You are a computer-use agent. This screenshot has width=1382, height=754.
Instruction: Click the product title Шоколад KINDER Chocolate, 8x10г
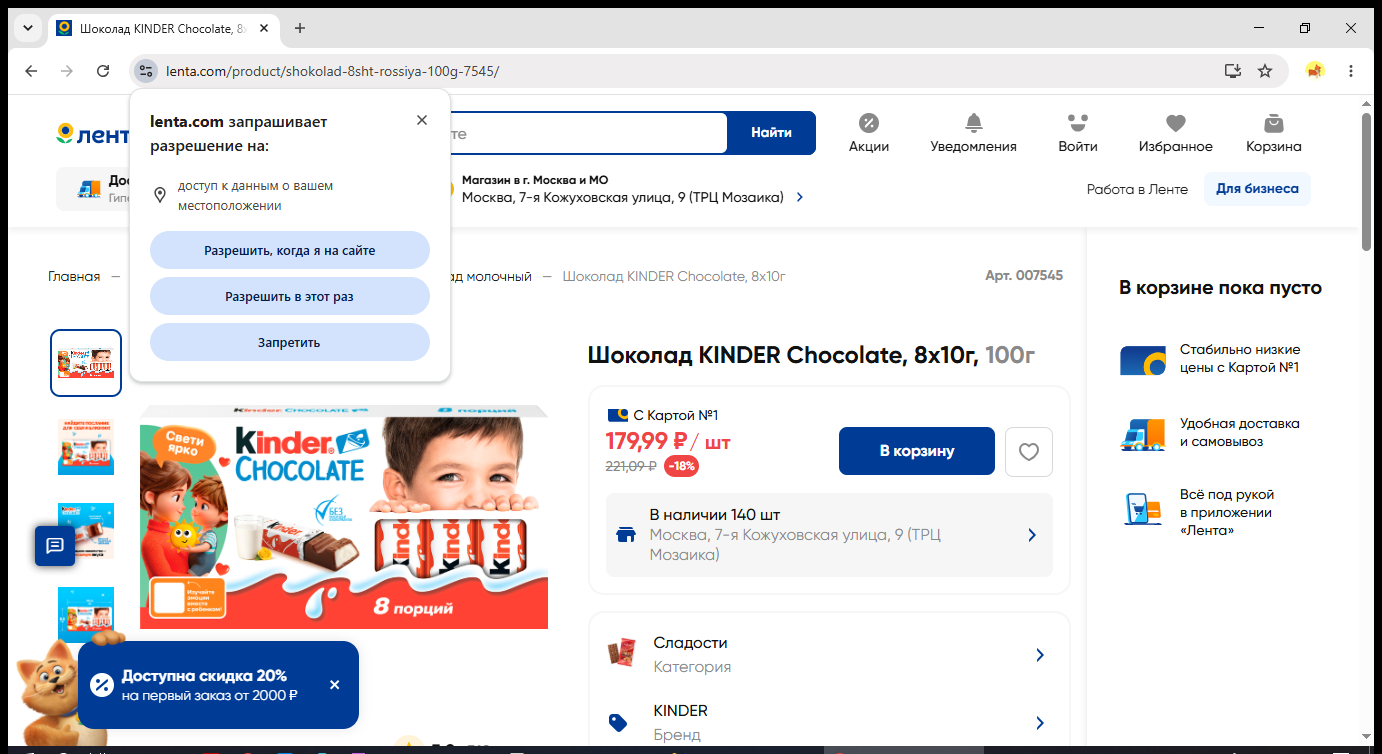[782, 355]
